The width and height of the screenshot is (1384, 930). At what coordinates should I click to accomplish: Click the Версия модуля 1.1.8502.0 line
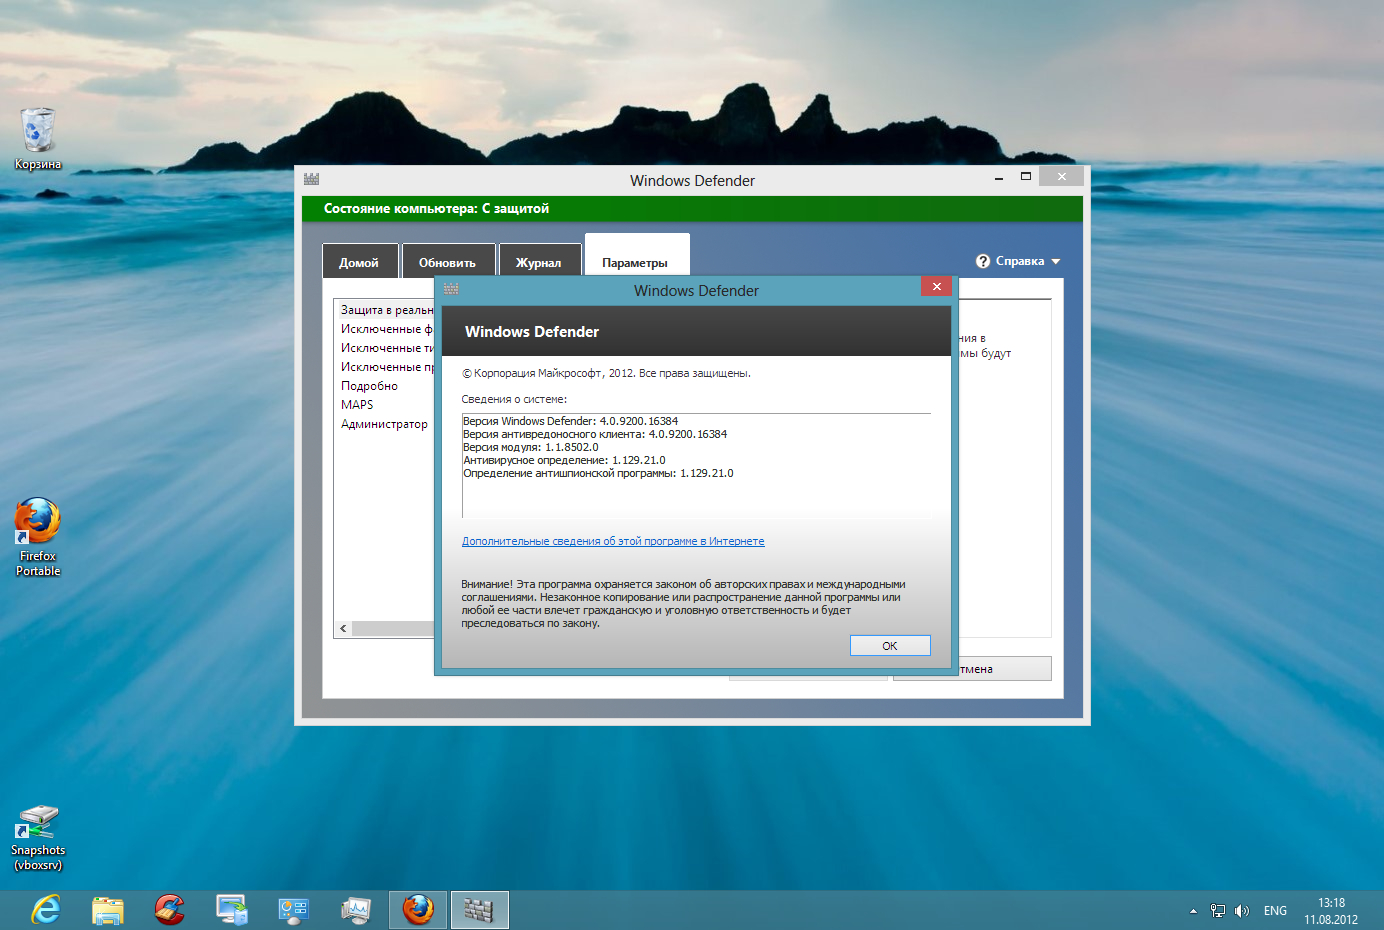530,447
